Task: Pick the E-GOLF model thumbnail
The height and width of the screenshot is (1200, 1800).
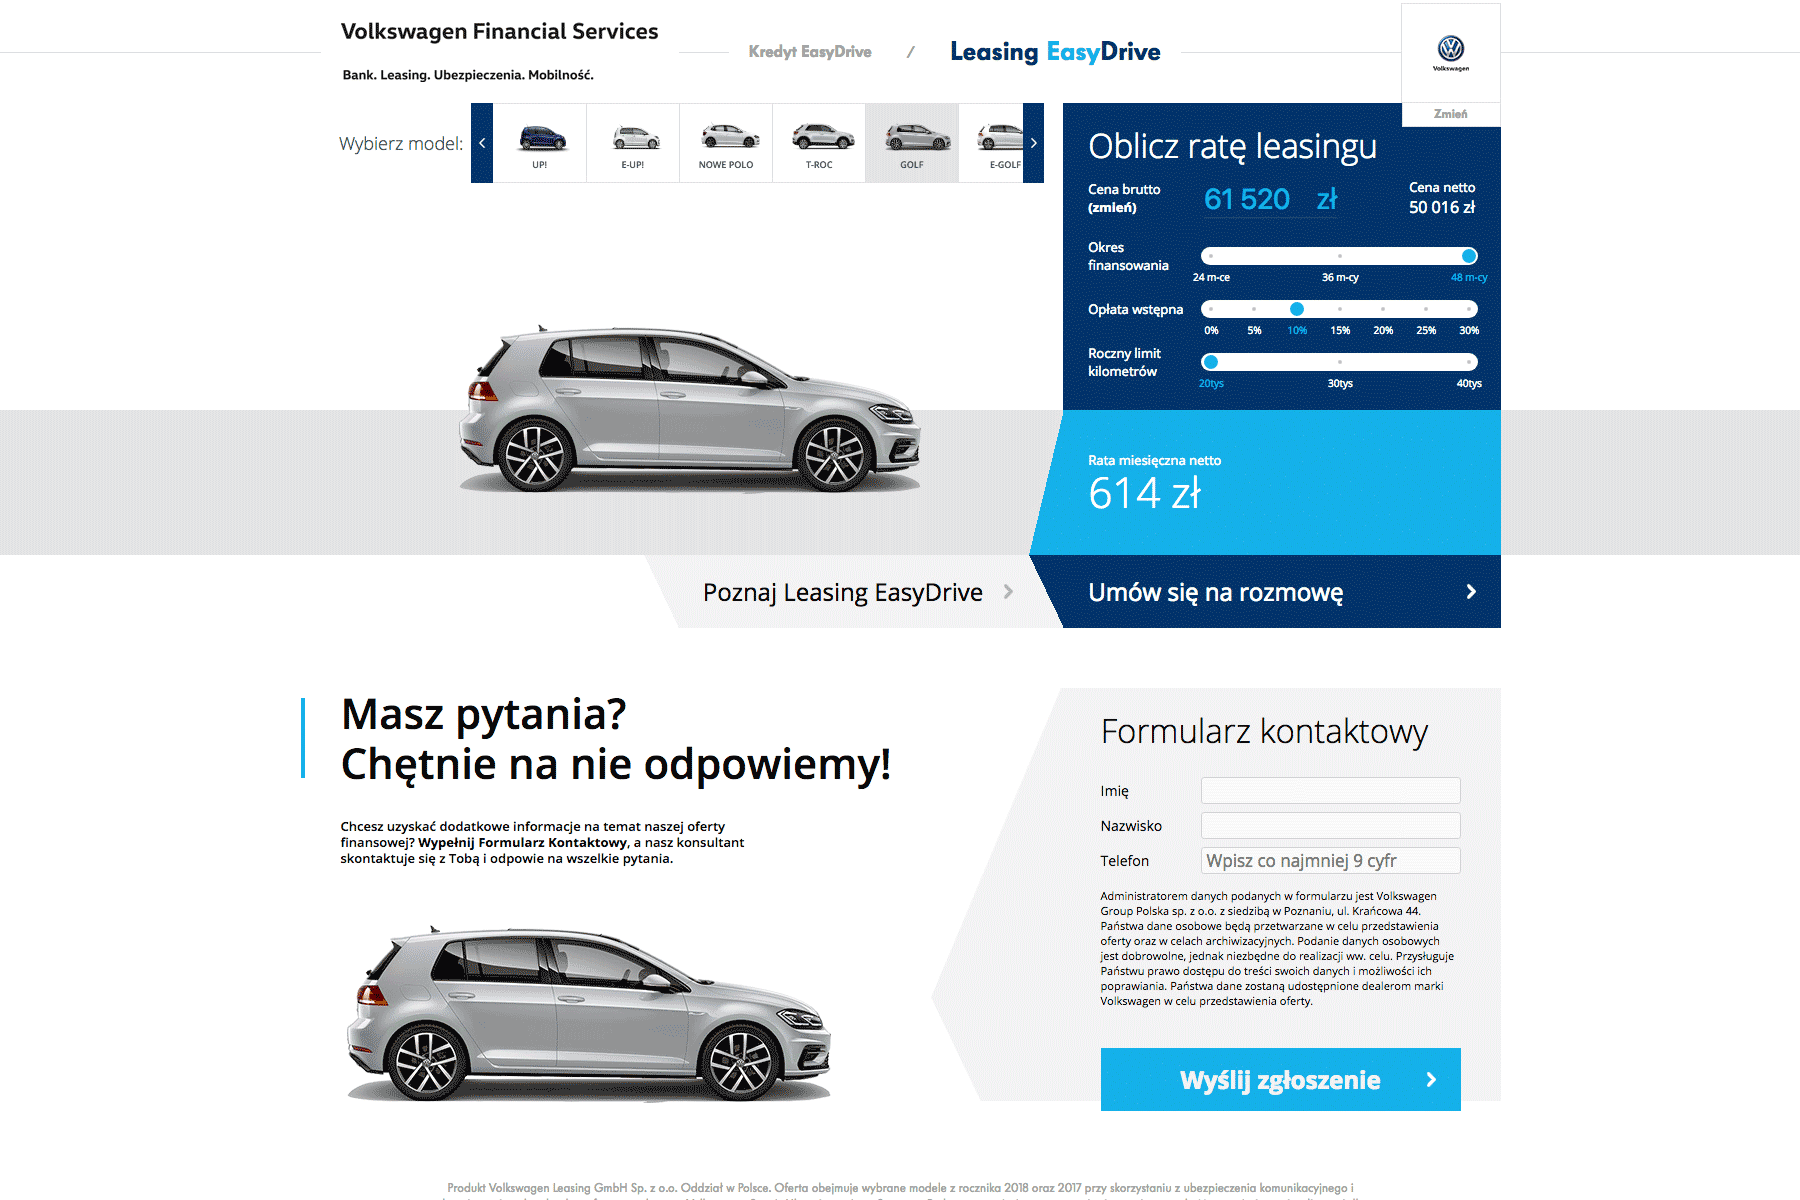Action: click(991, 143)
